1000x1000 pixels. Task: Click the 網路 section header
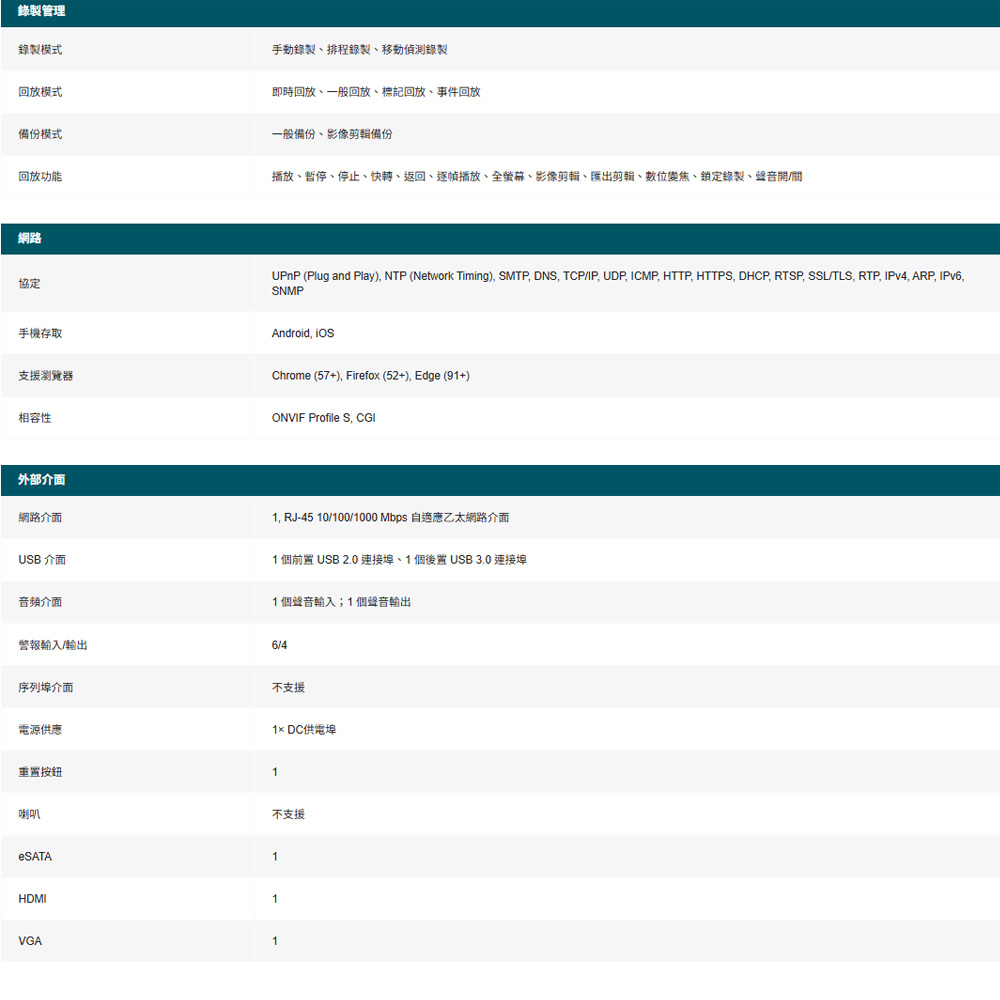click(30, 238)
